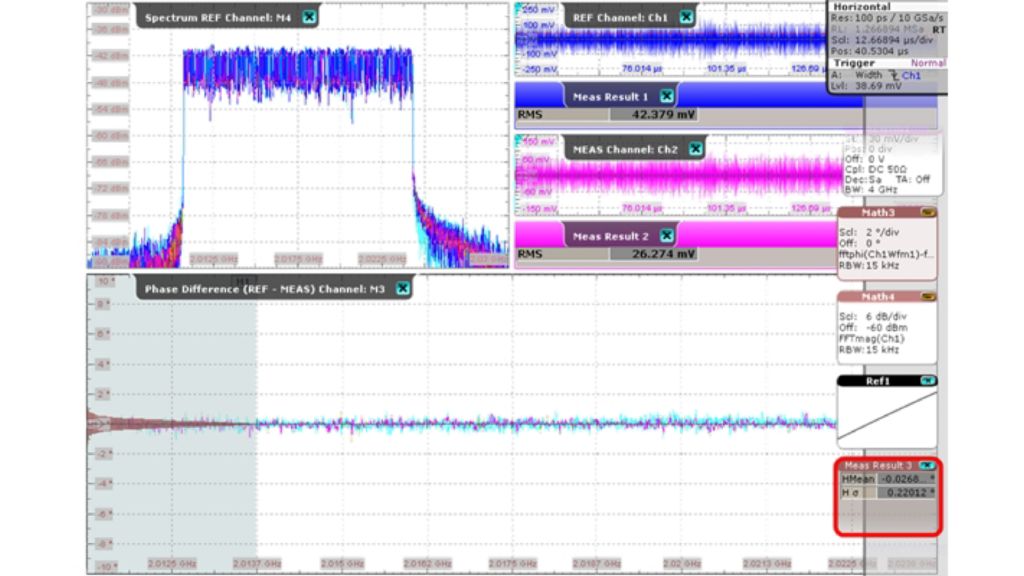Click the Meas Result 3 corner icon

(x=927, y=465)
